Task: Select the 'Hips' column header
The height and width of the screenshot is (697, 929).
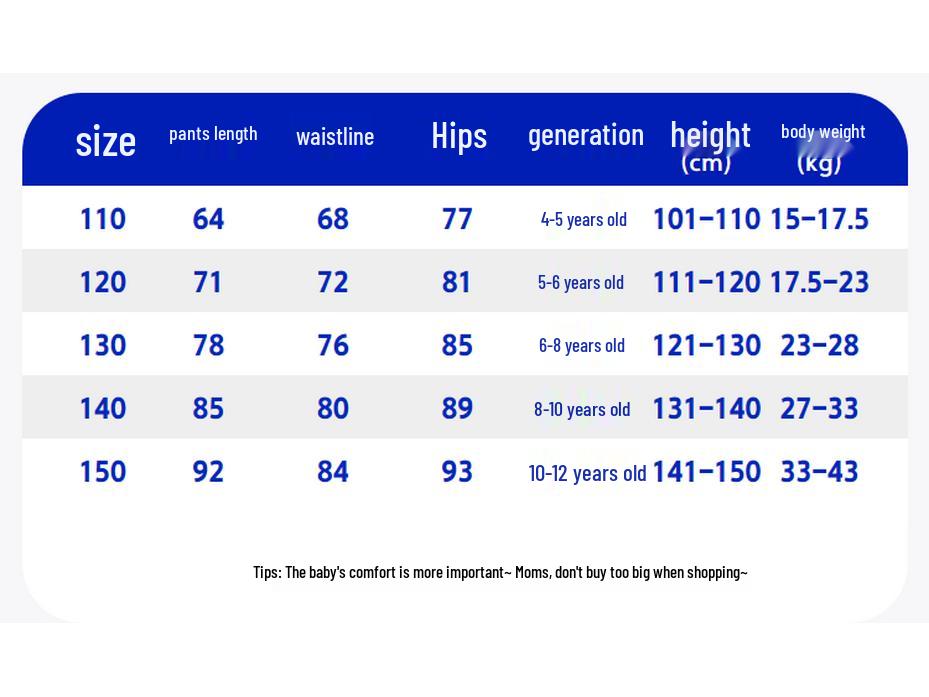Action: (x=459, y=136)
